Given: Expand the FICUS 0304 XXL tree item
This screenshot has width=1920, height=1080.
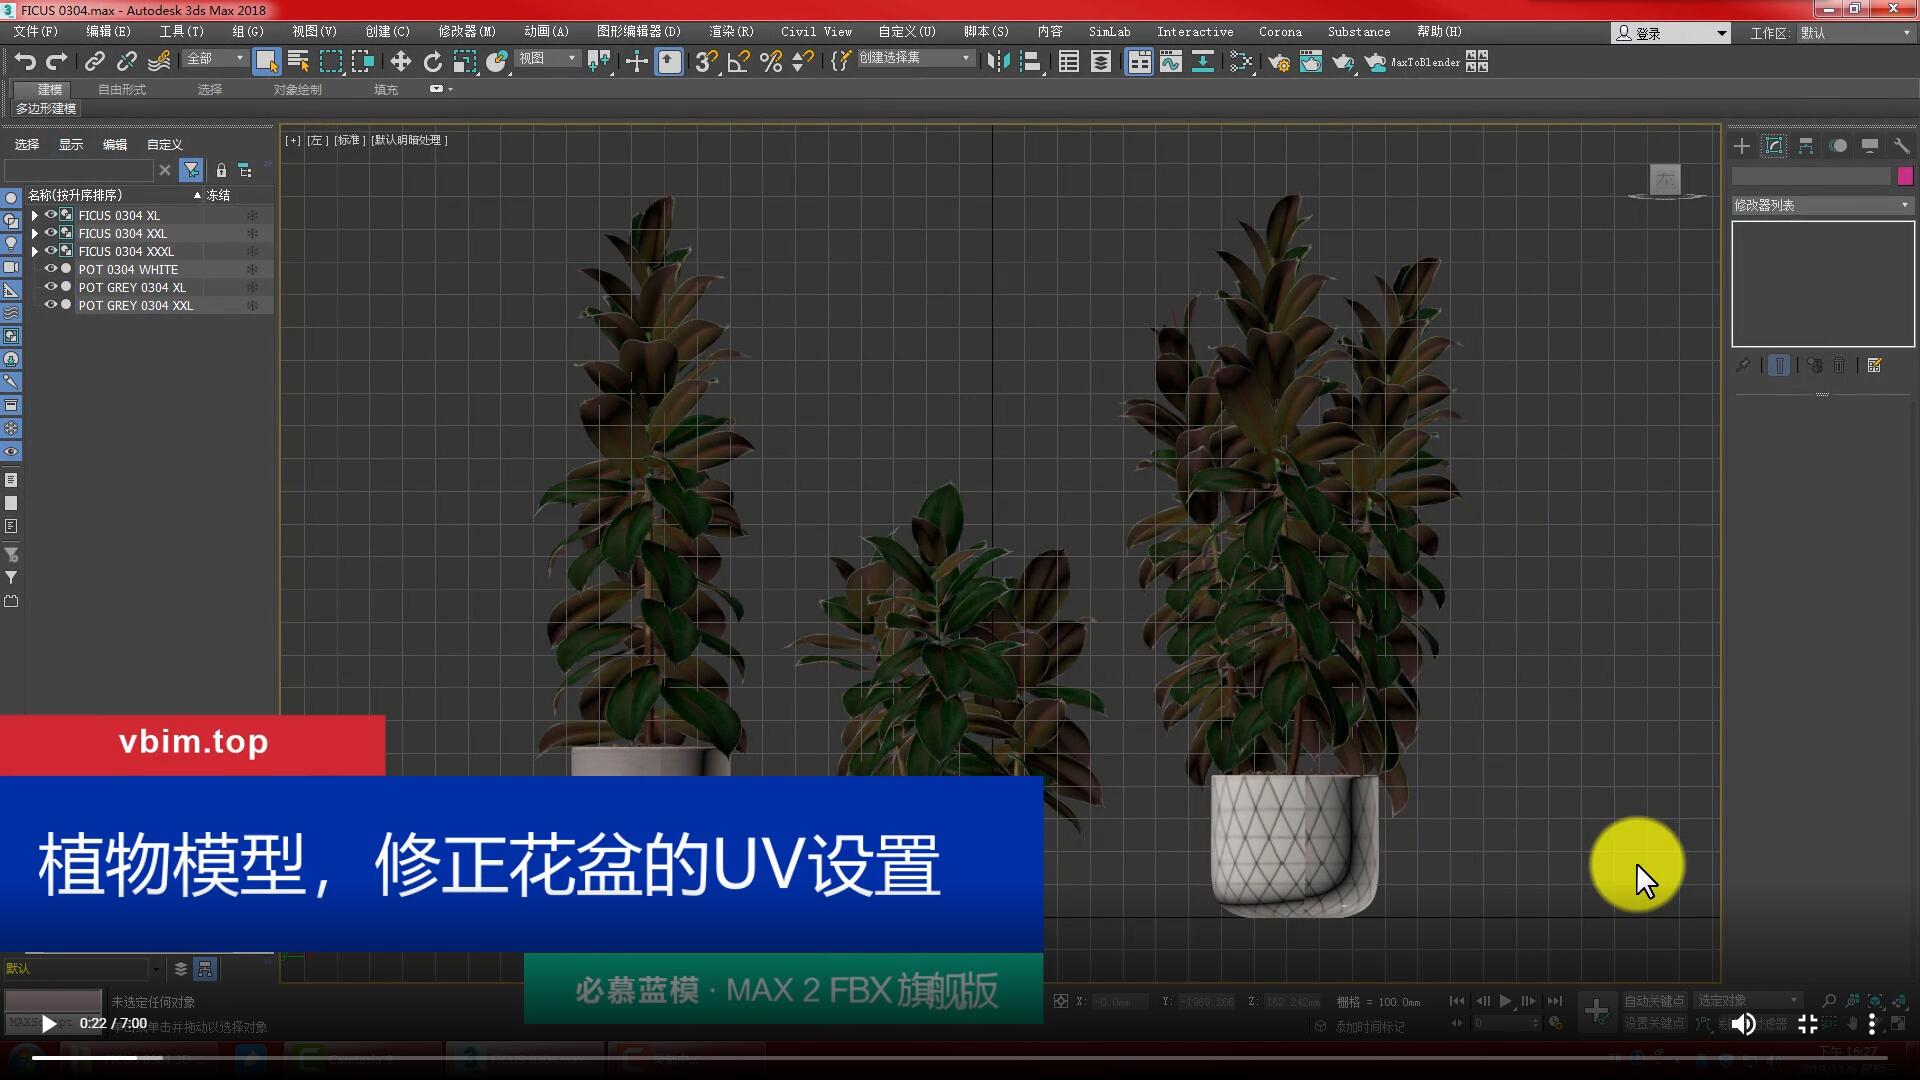Looking at the screenshot, I should pyautogui.click(x=35, y=233).
